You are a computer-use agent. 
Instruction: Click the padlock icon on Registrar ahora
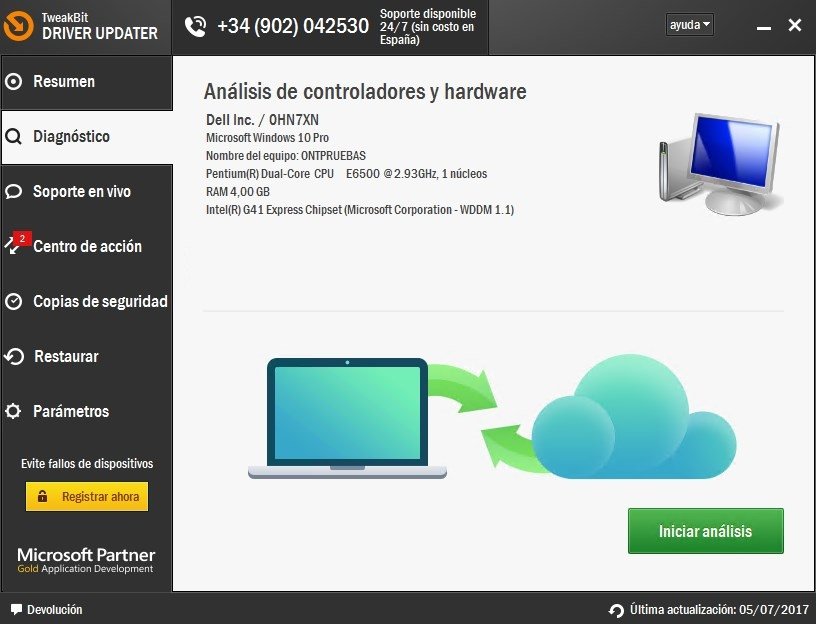[43, 496]
